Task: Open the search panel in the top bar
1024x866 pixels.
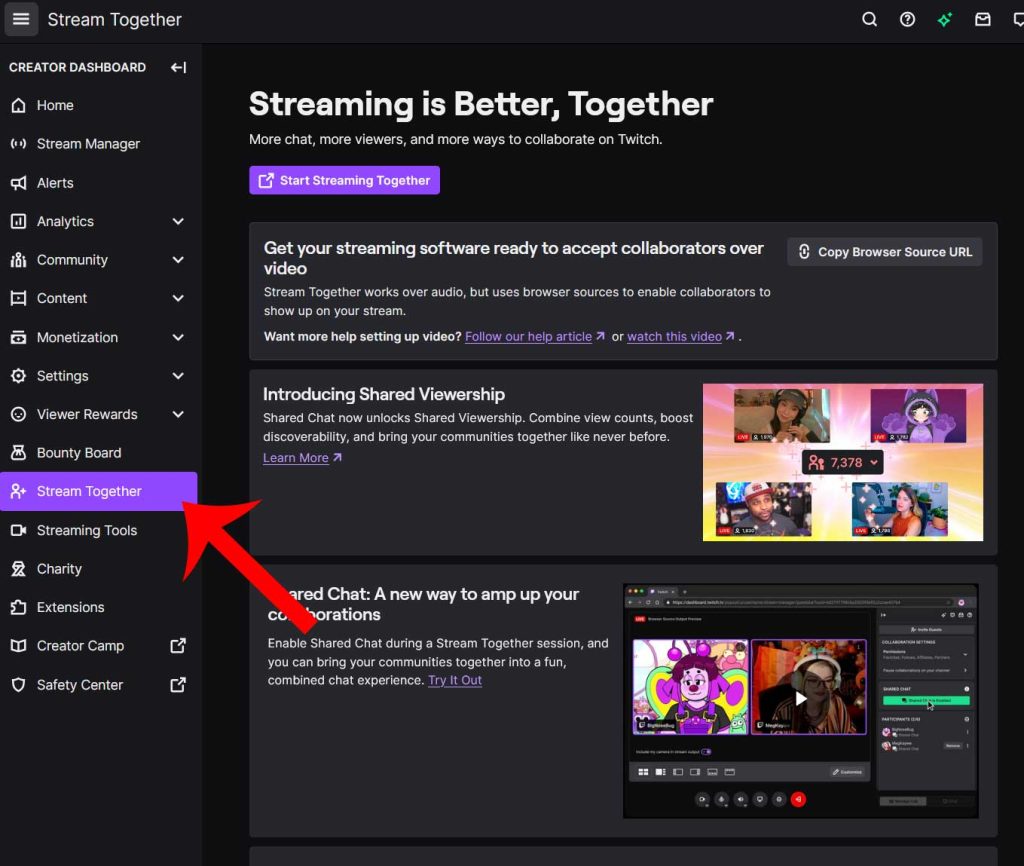Action: tap(869, 19)
